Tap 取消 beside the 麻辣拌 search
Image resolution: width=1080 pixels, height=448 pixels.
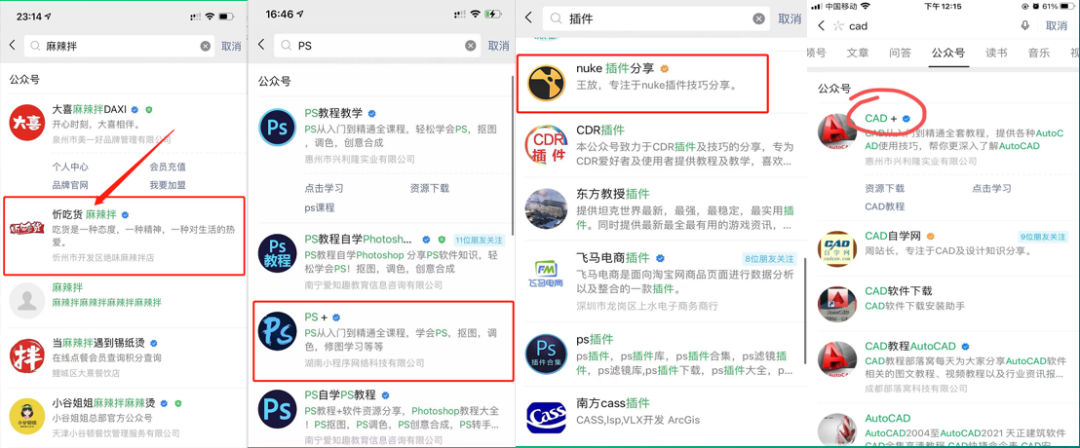(231, 46)
